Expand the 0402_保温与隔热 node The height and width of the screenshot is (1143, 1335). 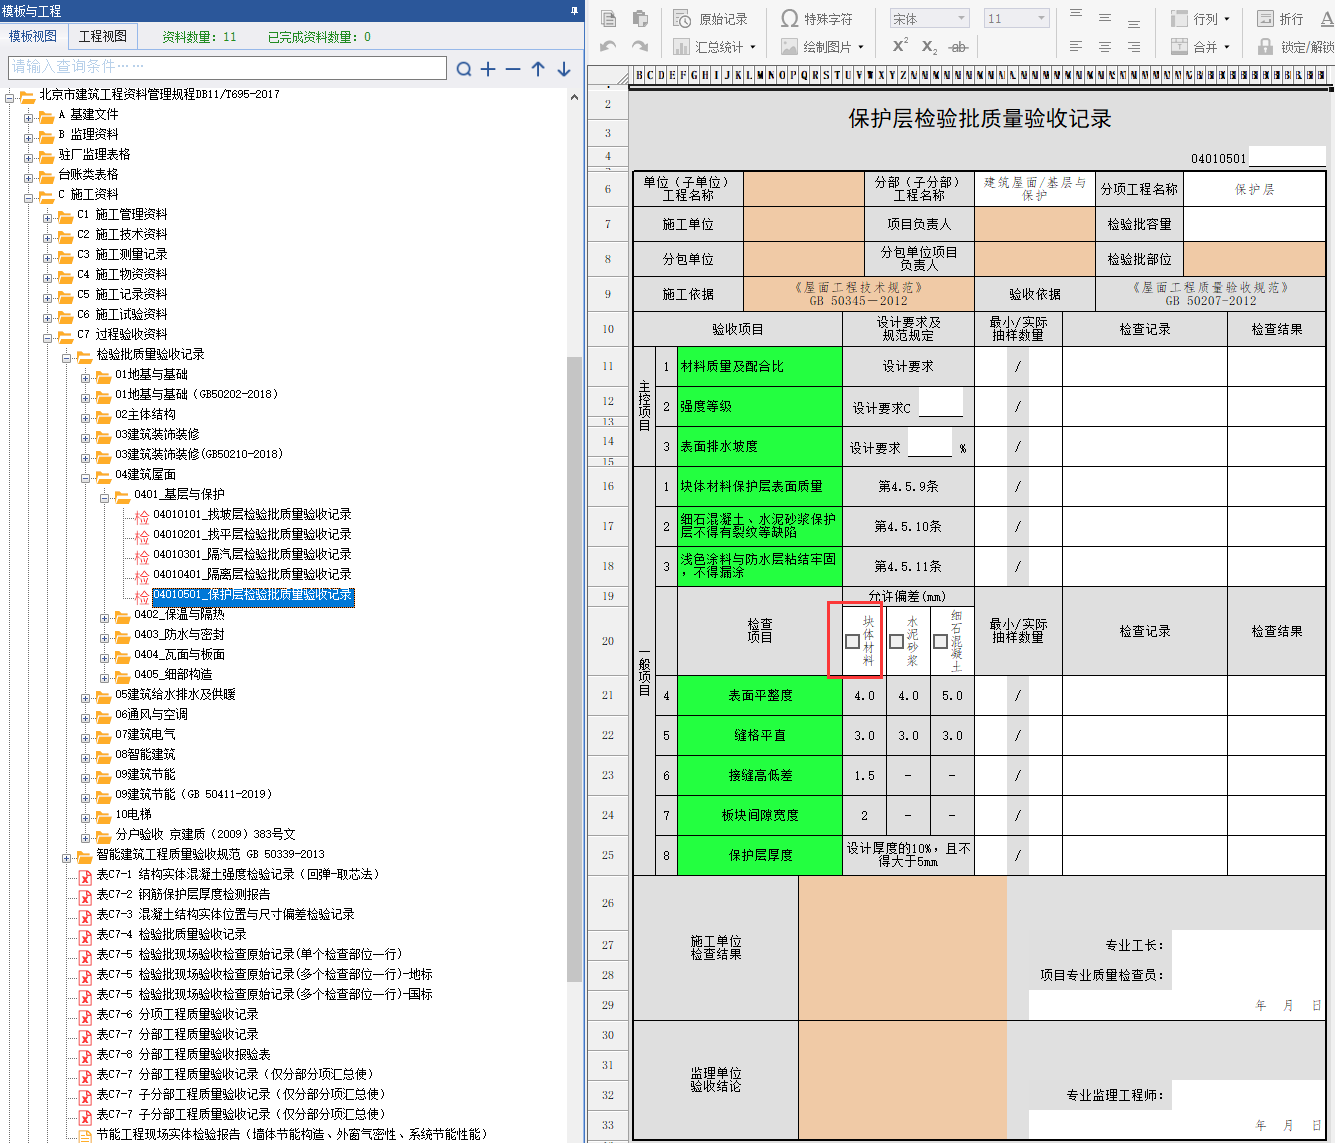(x=104, y=618)
